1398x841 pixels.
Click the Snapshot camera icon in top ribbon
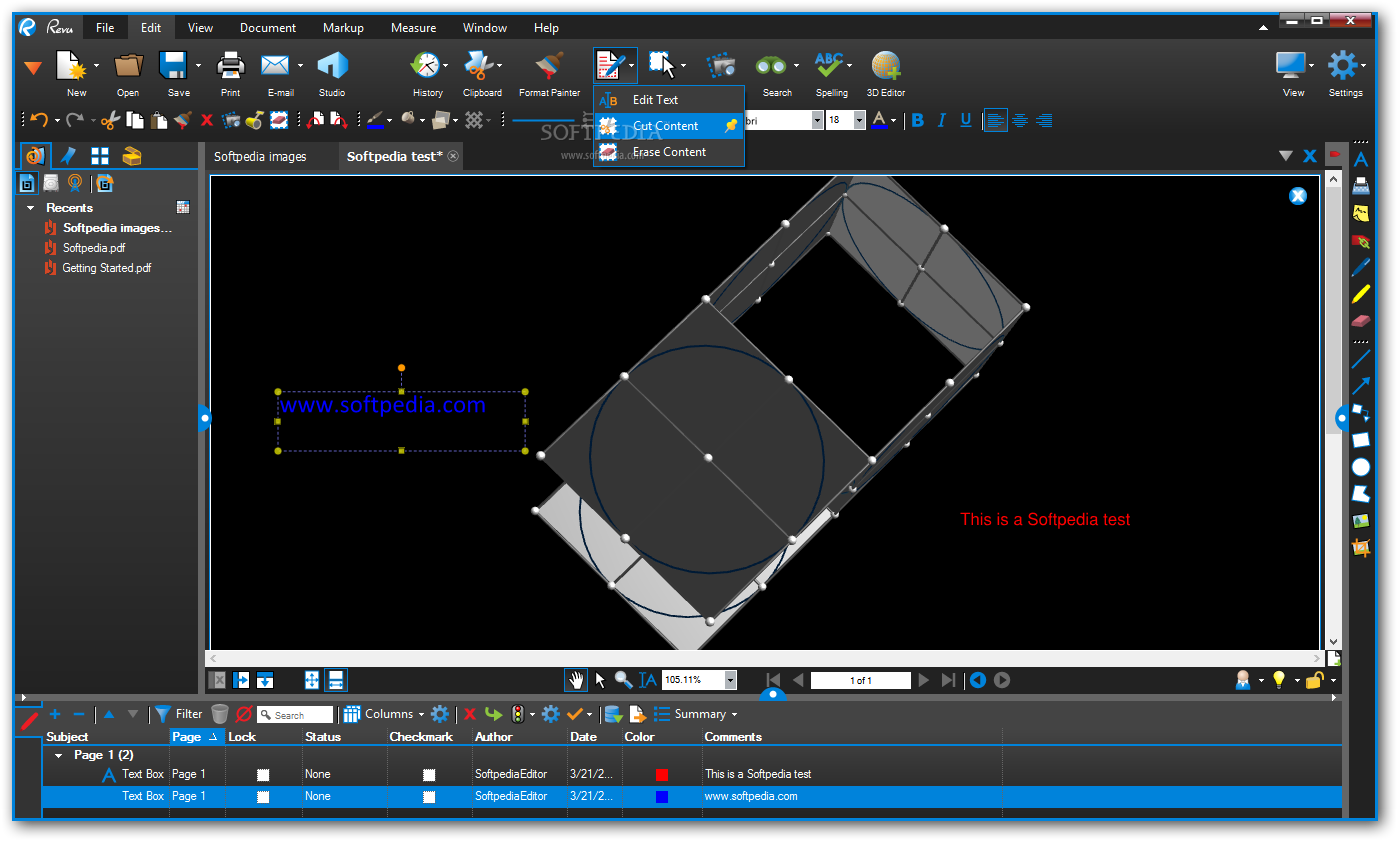pos(721,66)
